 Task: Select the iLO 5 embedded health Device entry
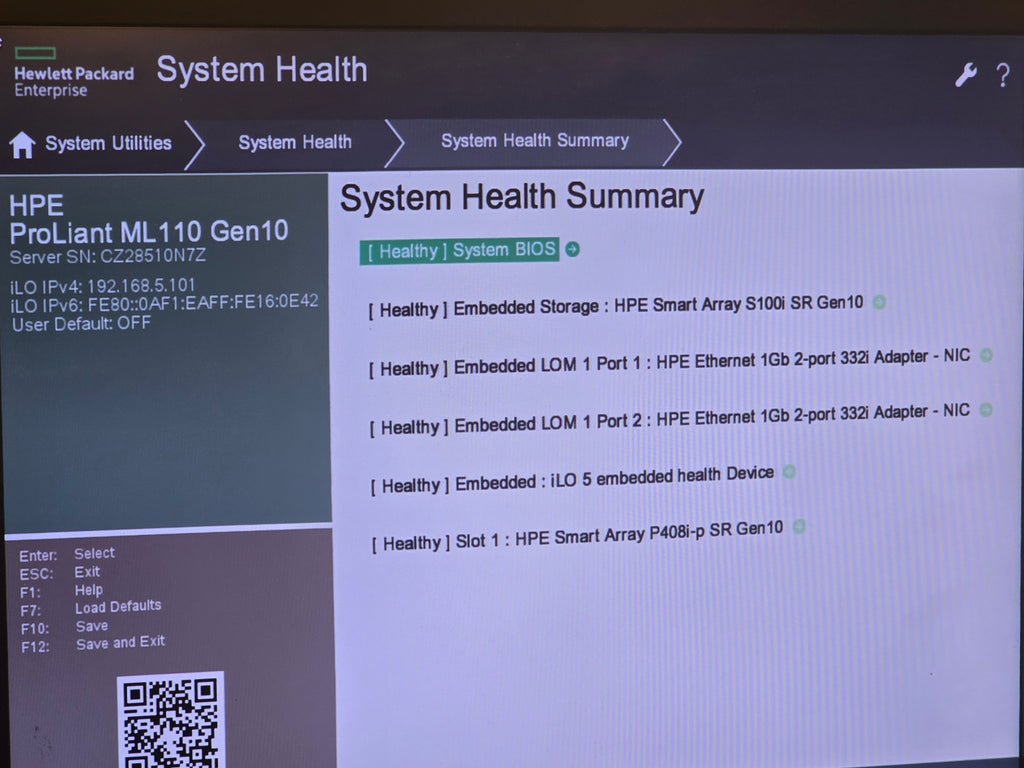pyautogui.click(x=572, y=479)
